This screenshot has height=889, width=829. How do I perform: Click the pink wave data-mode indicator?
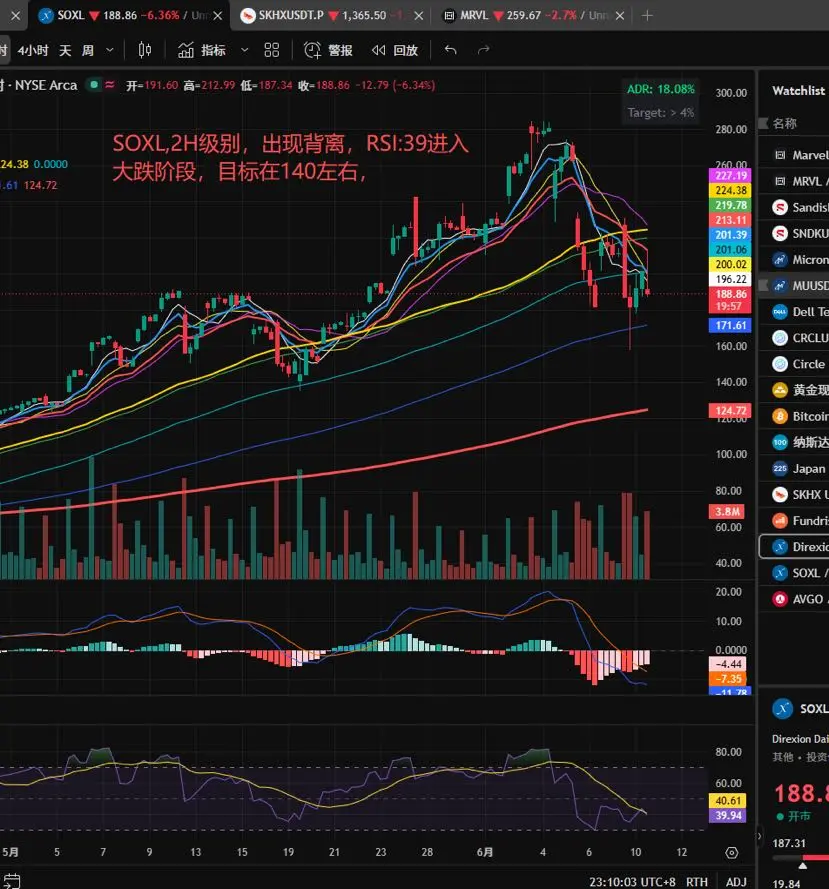click(110, 85)
